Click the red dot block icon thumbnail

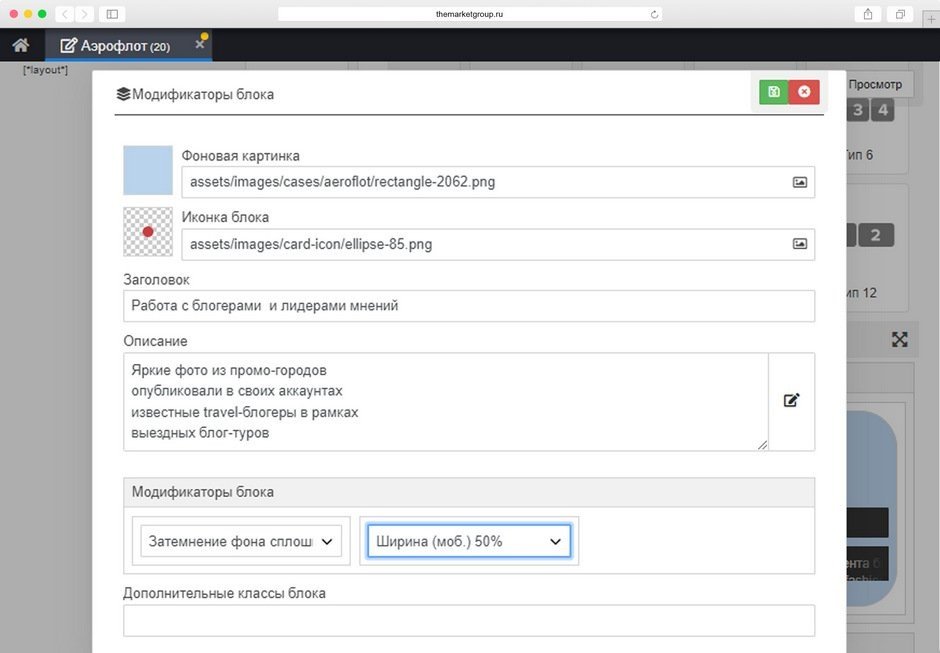[x=148, y=232]
